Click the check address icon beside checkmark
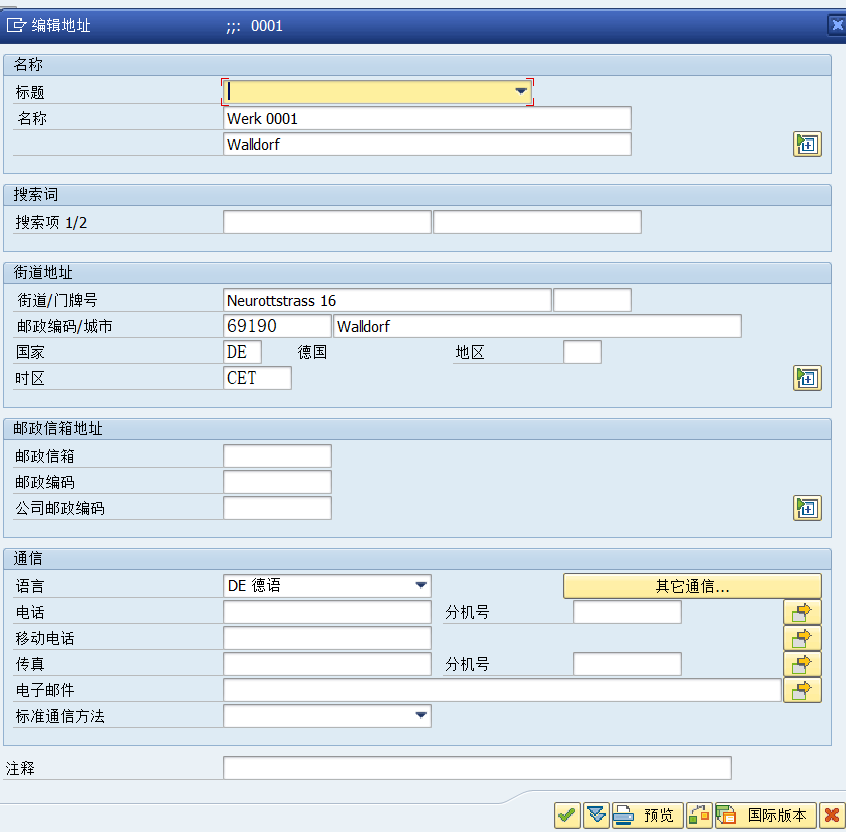The width and height of the screenshot is (846, 832). pyautogui.click(x=596, y=815)
